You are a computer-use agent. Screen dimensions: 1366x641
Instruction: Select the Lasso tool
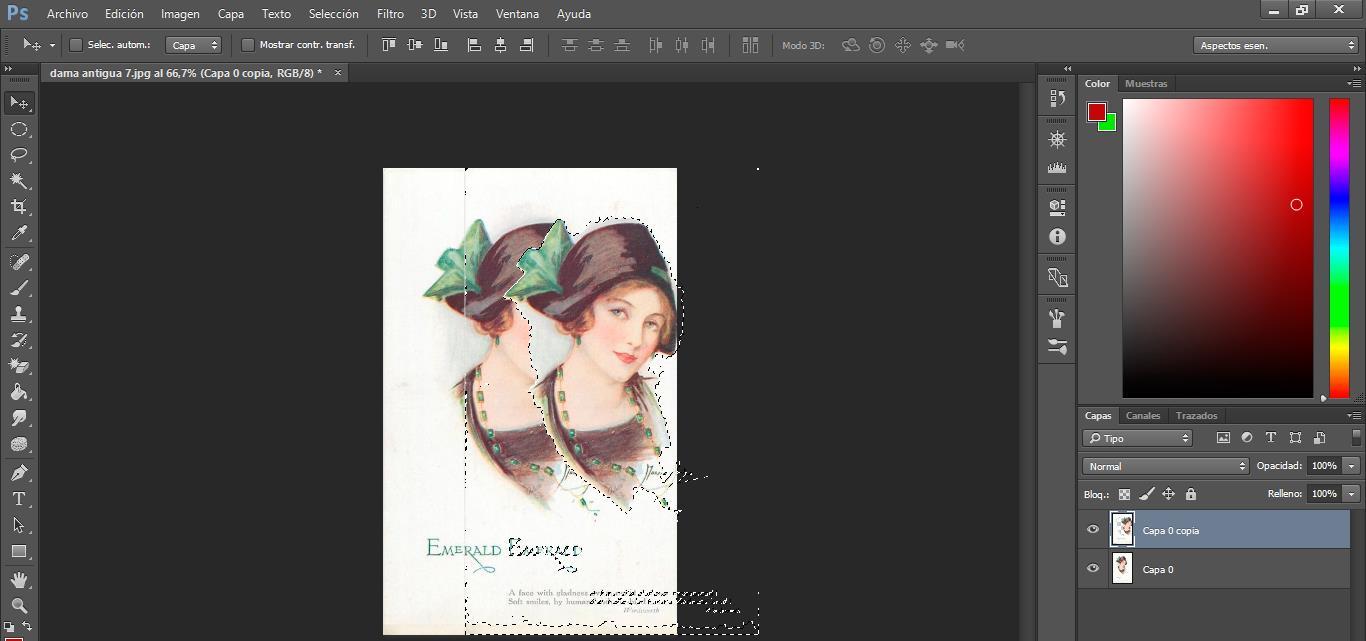(18, 155)
